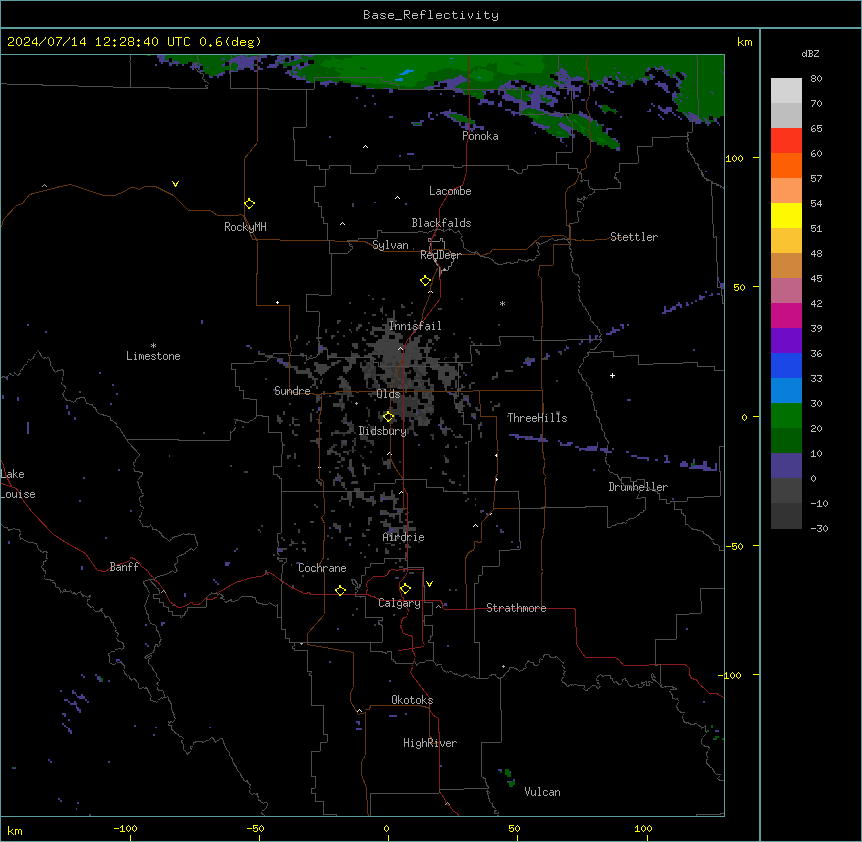Click the Cochrane city label
Image resolution: width=862 pixels, height=842 pixels.
tap(322, 568)
